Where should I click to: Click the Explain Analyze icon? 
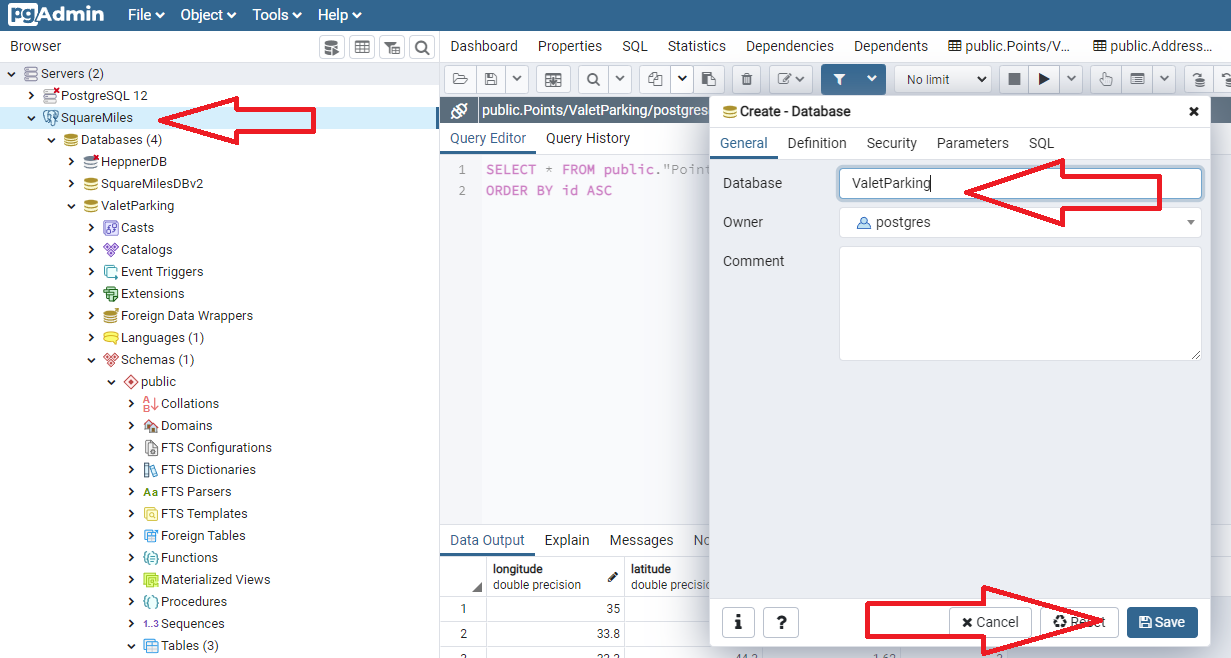pyautogui.click(x=1137, y=79)
